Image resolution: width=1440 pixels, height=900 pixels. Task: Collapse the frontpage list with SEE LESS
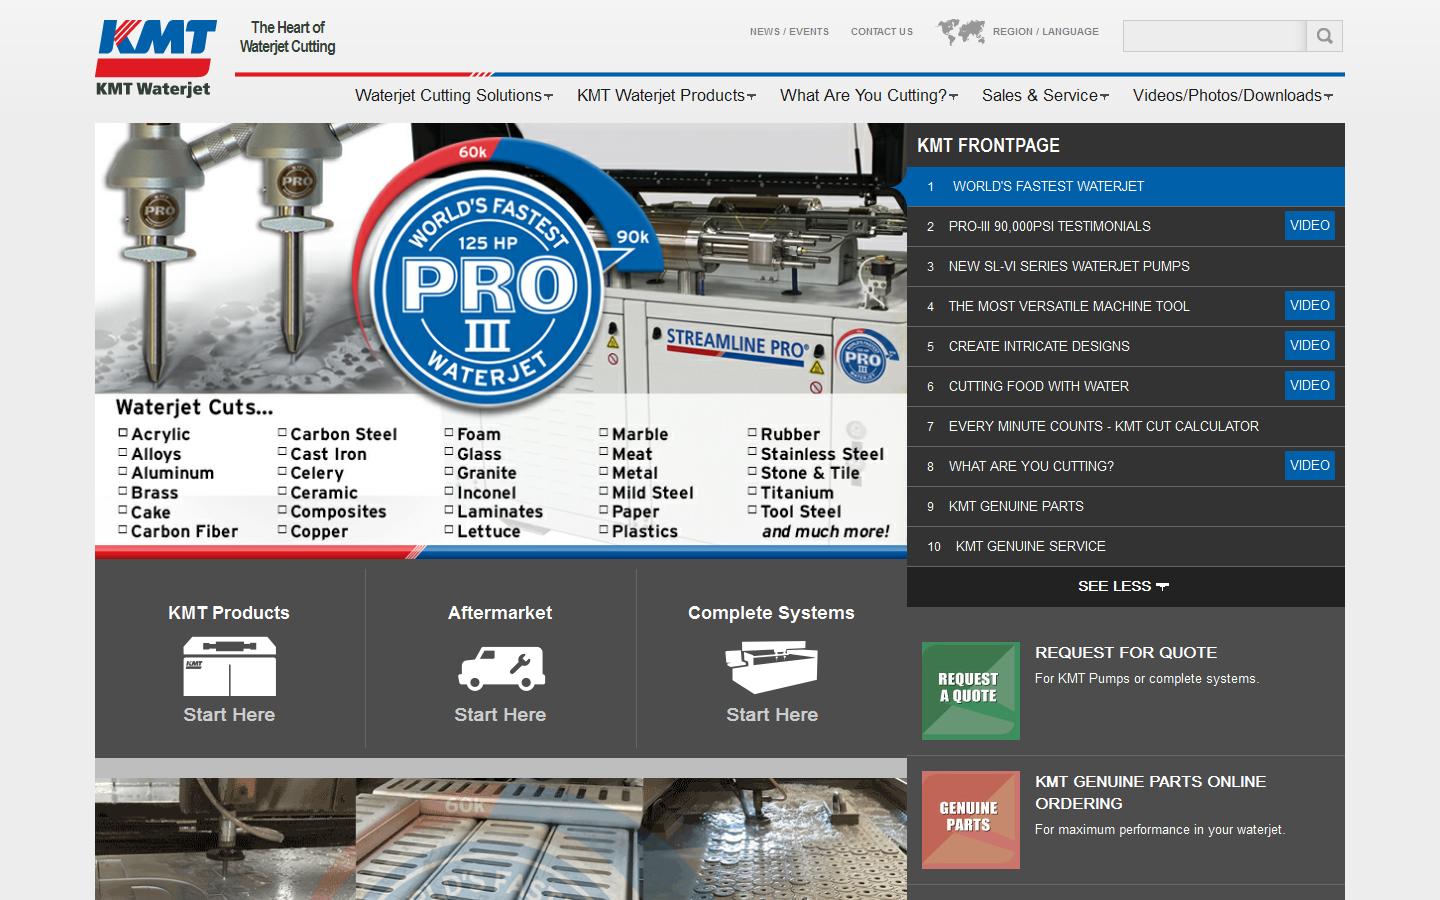1124,587
